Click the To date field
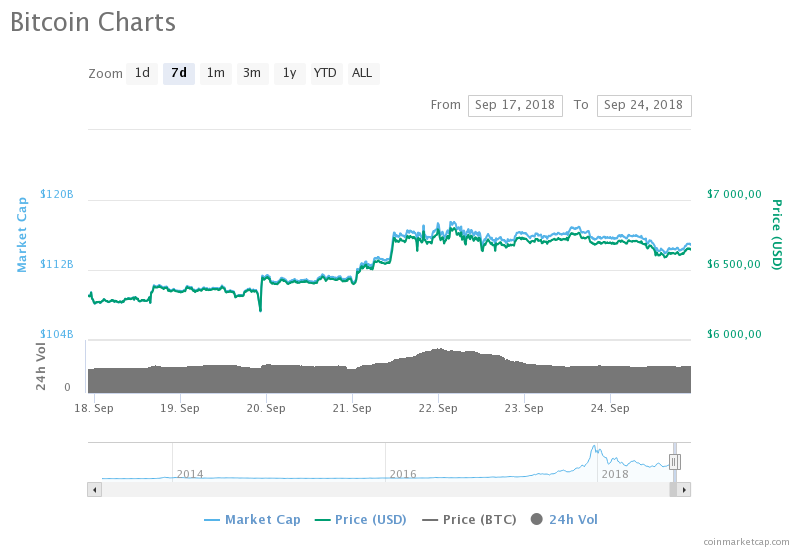The image size is (800, 550). click(643, 105)
